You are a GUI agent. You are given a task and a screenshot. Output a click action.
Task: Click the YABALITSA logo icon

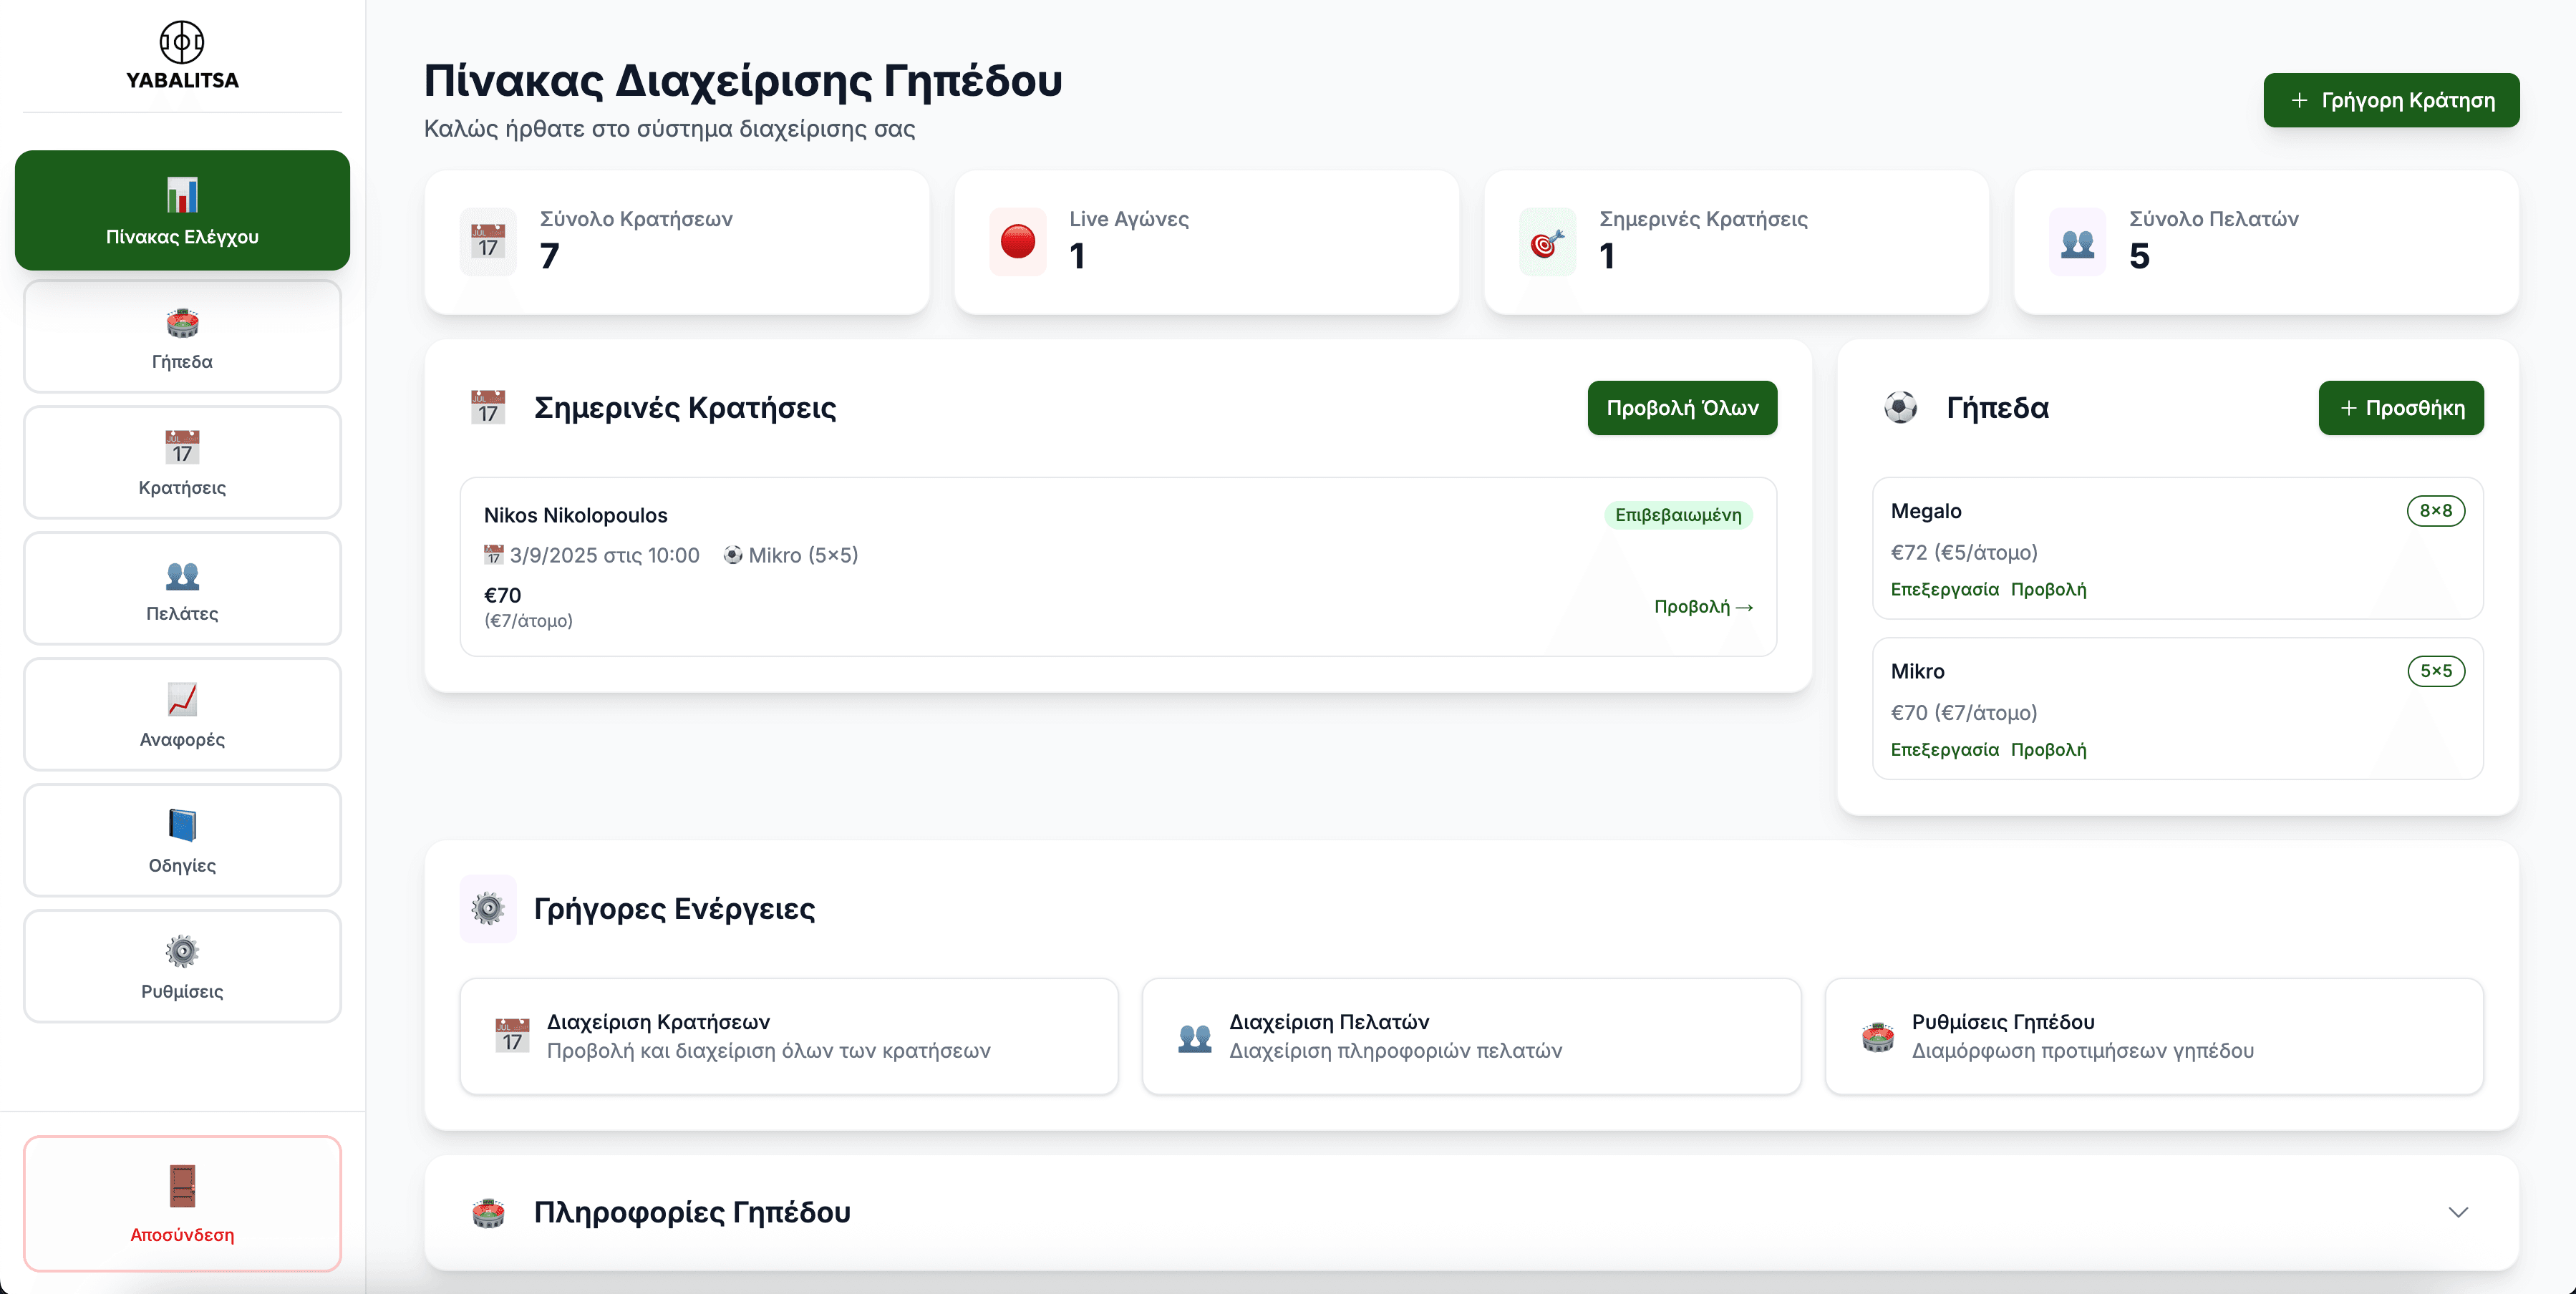tap(182, 42)
